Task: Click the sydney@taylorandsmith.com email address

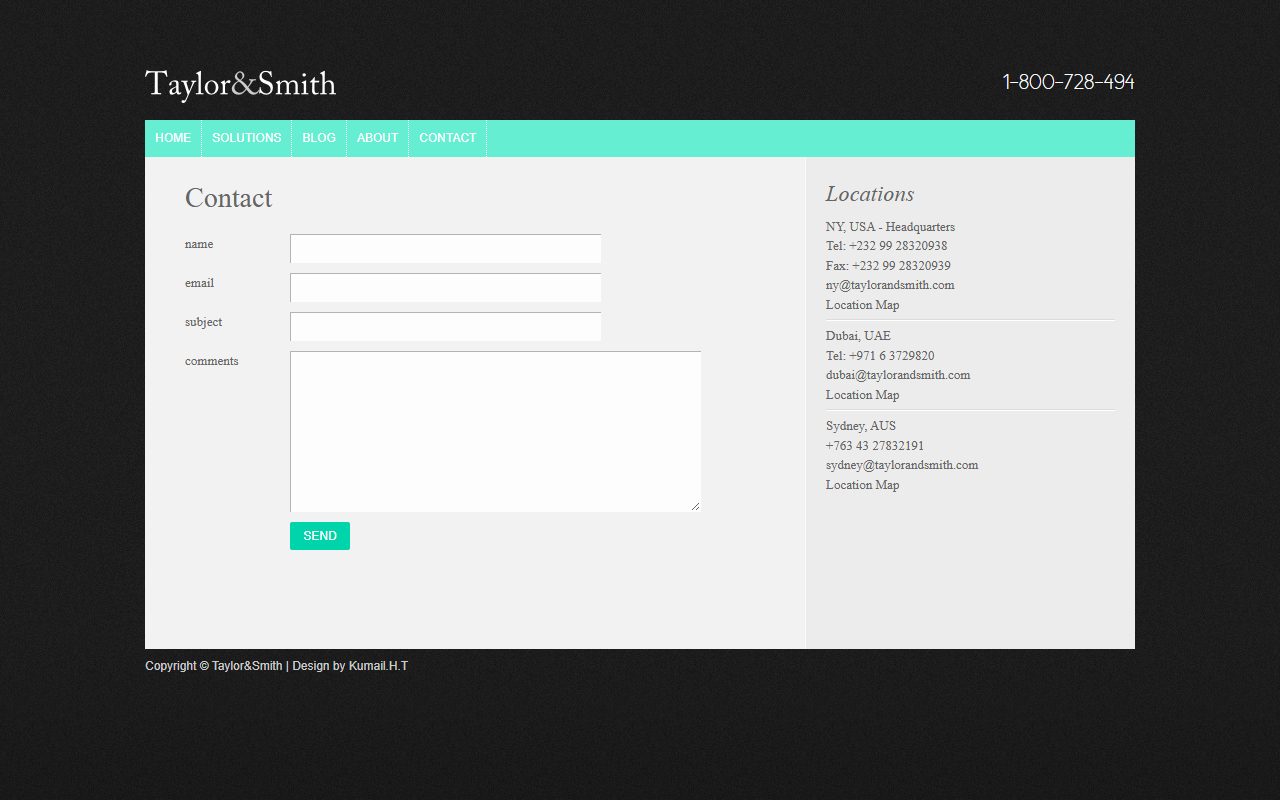Action: click(902, 465)
